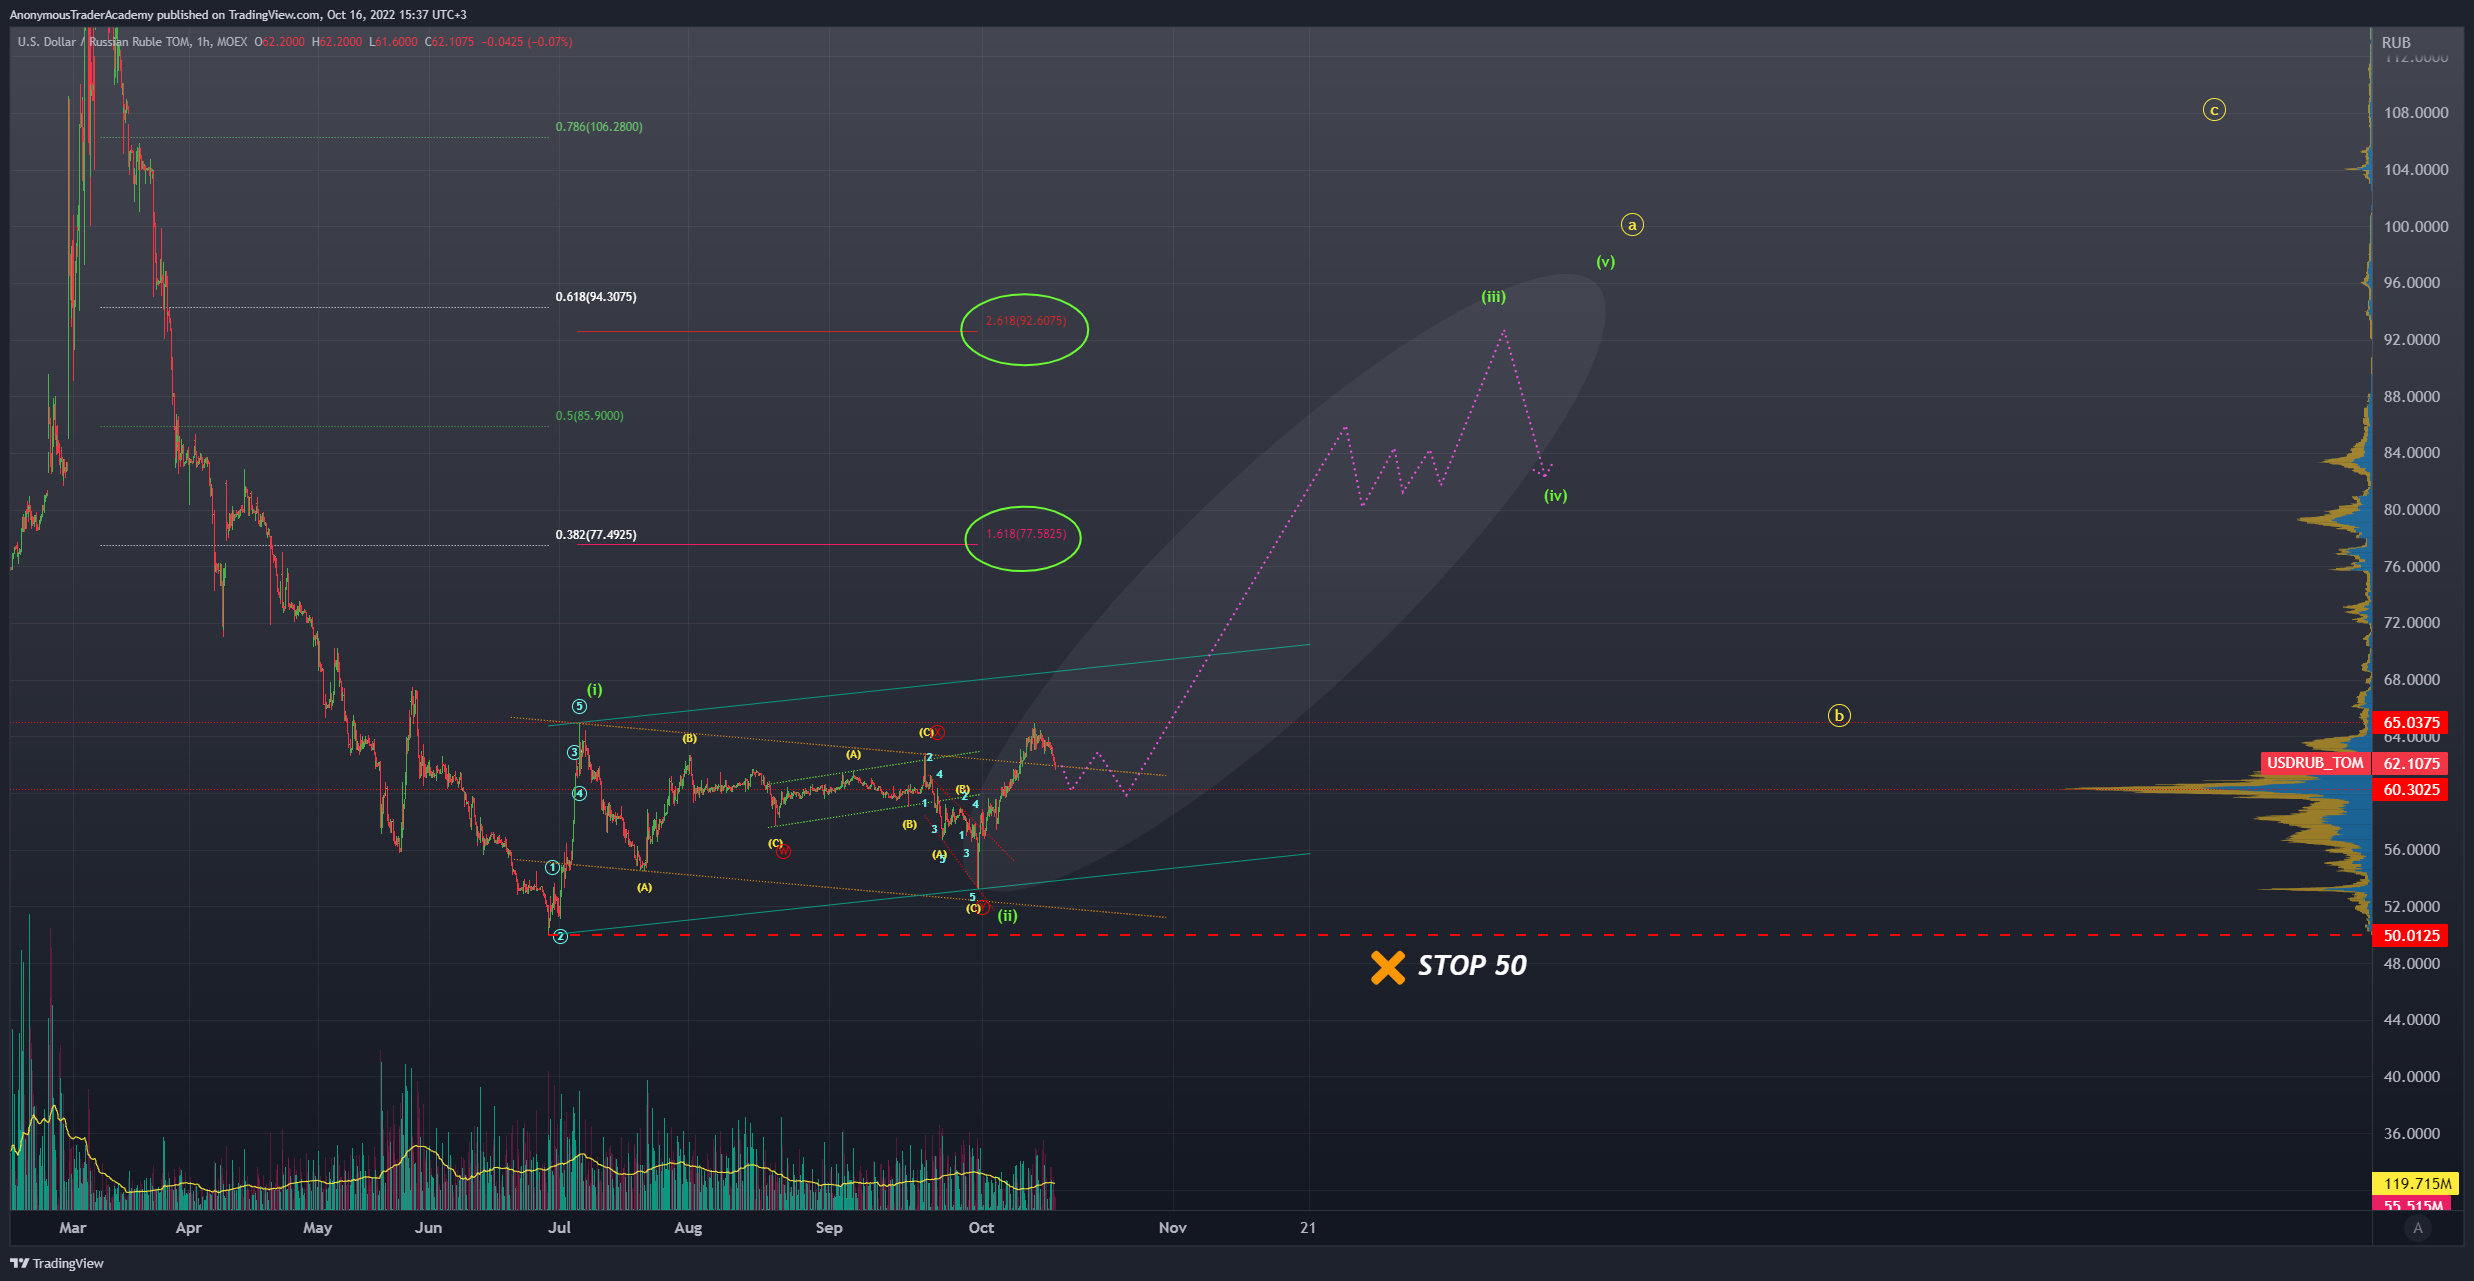Select the 0.5(85.9000) Fibonacci label

(590, 416)
